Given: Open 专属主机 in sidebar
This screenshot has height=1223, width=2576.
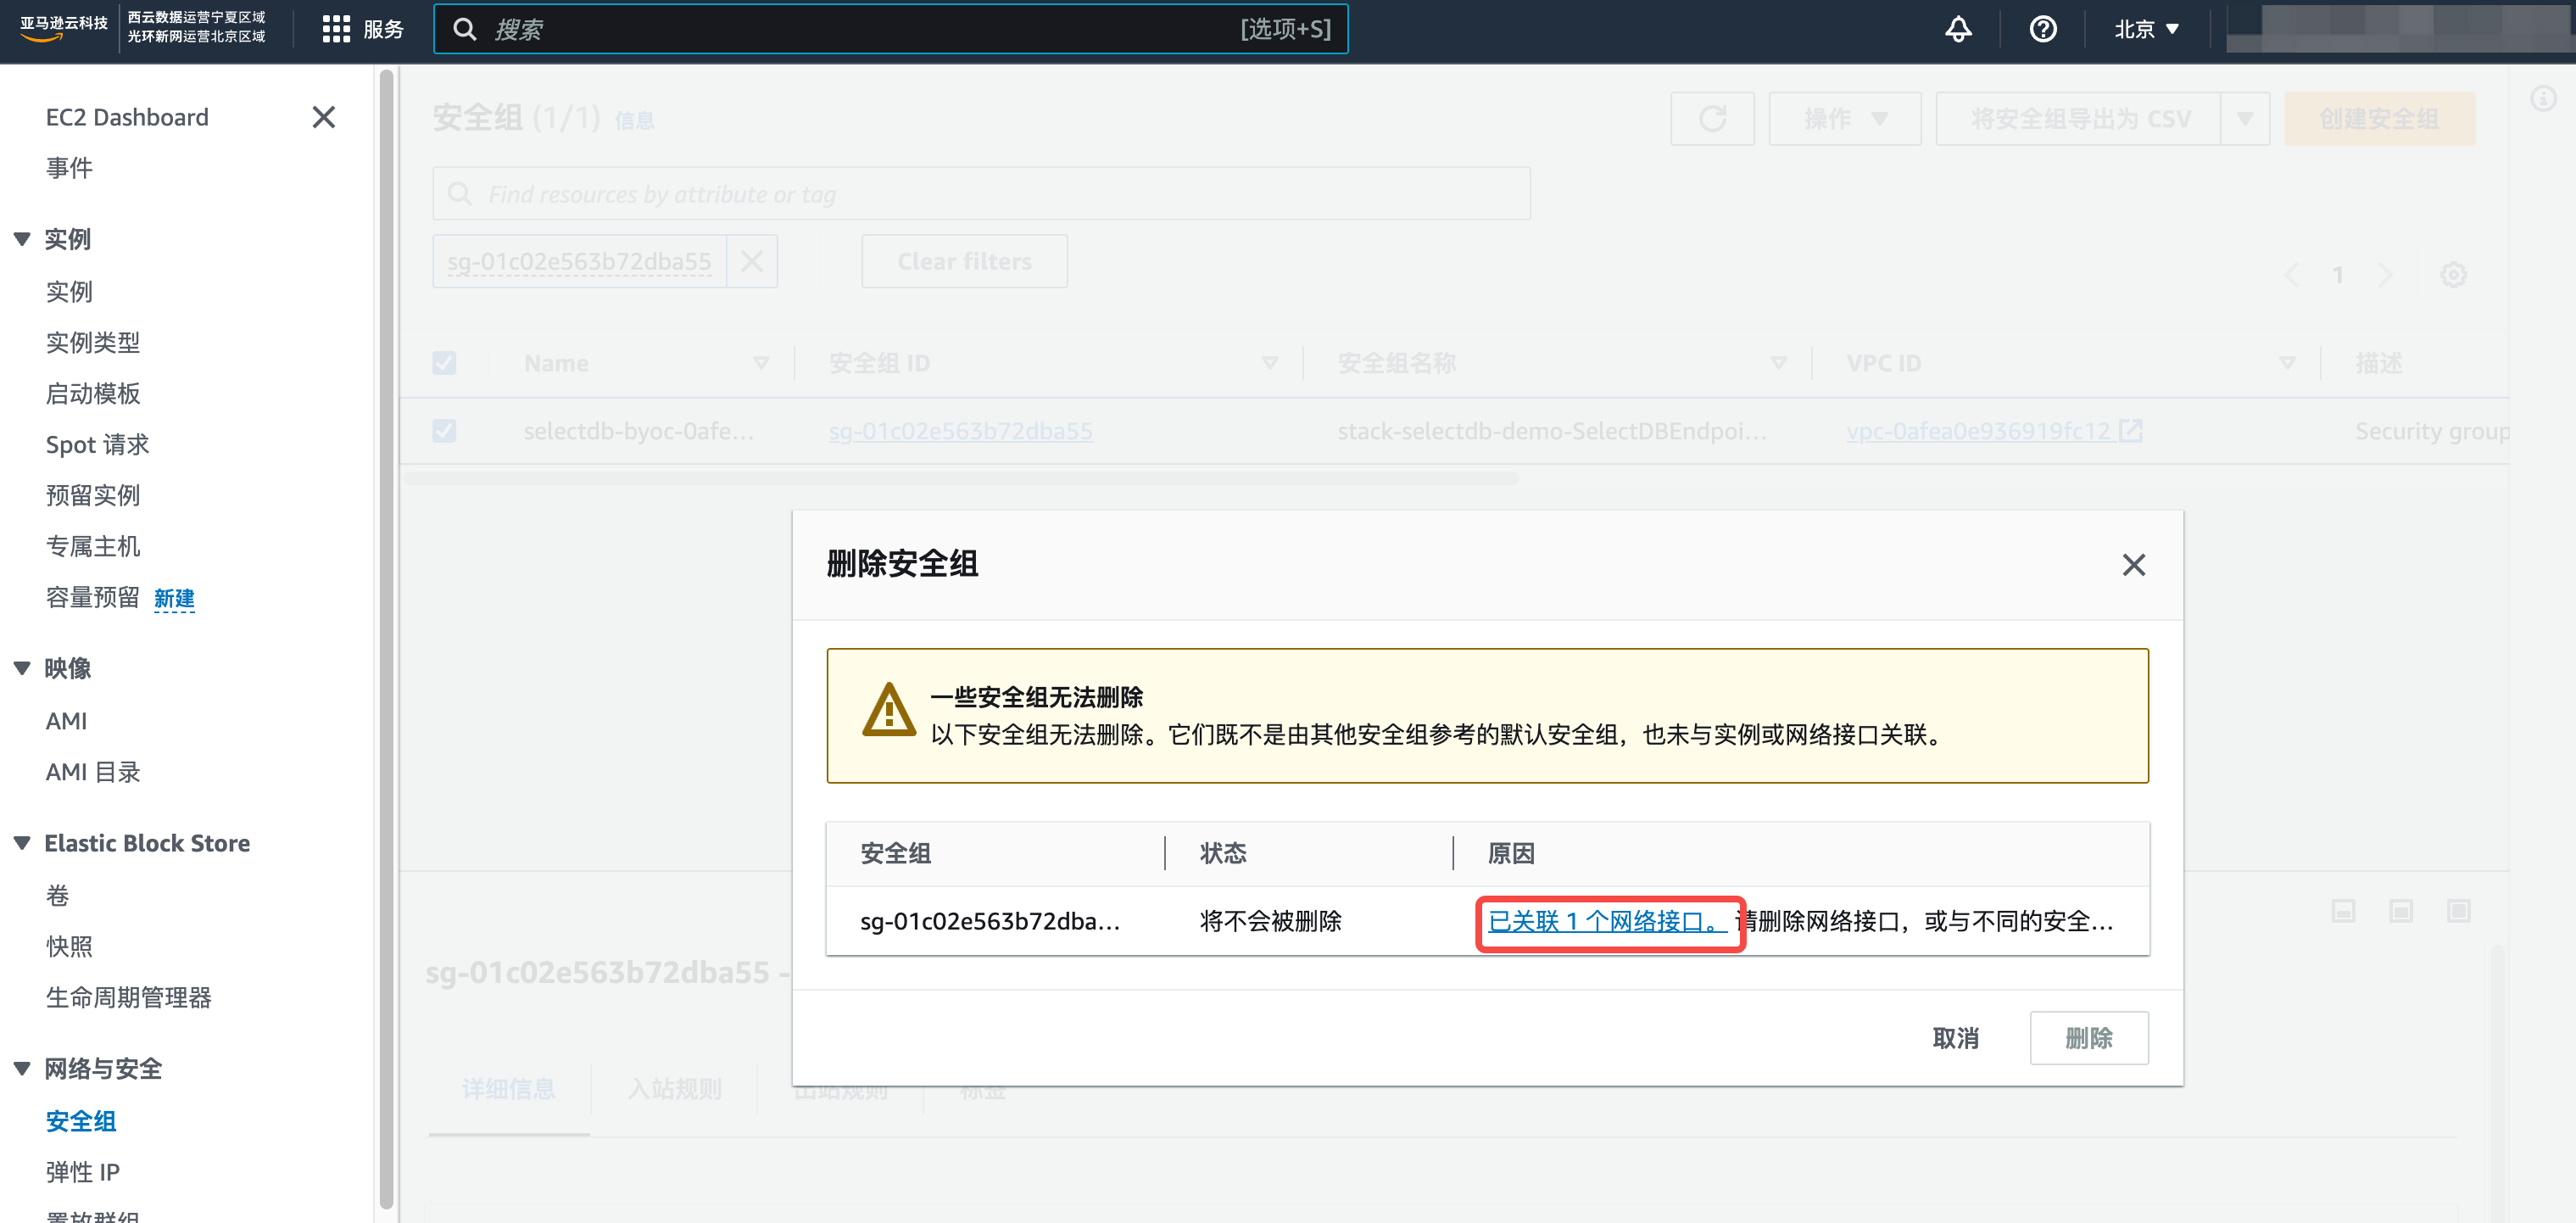Looking at the screenshot, I should coord(93,546).
